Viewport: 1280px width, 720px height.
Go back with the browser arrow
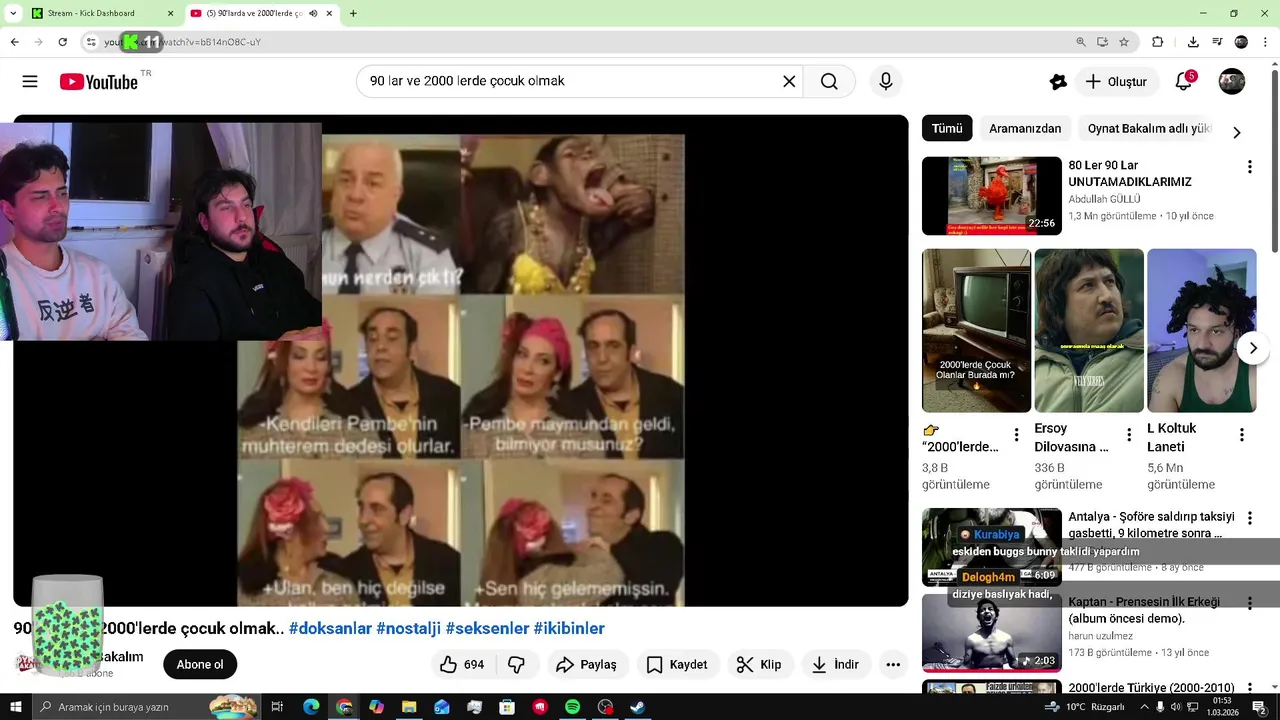[x=14, y=42]
